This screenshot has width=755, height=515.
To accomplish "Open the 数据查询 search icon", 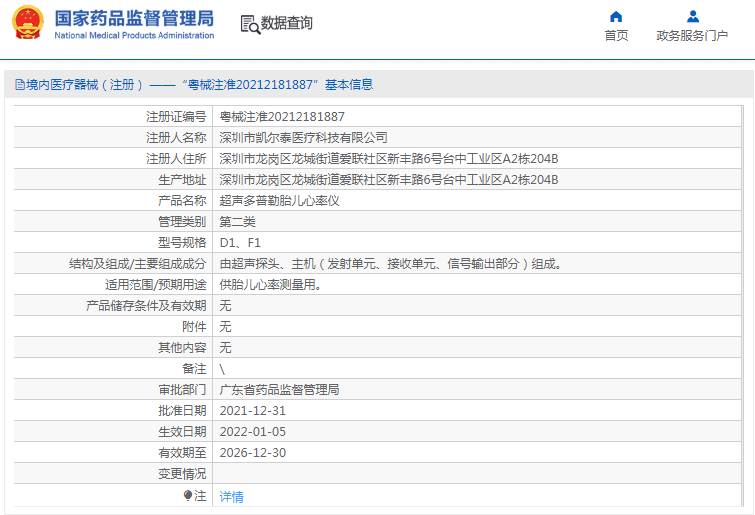I will tap(250, 24).
